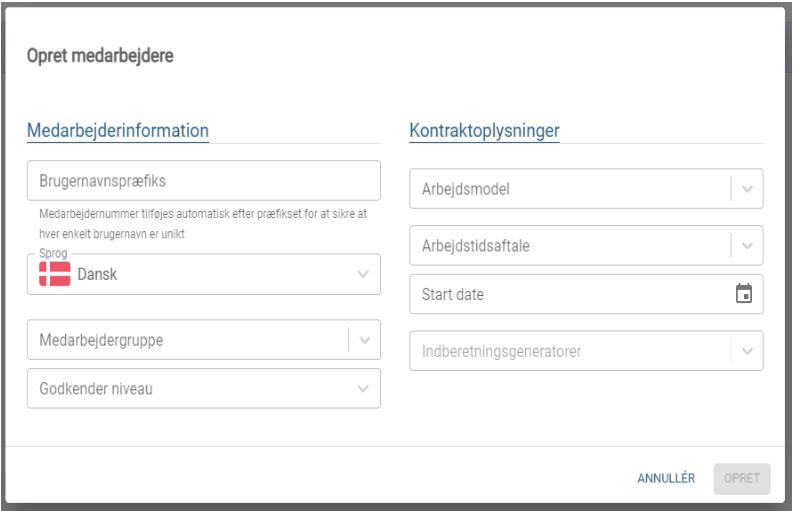Click the Danish flag icon in Sprog
This screenshot has width=794, height=511.
55,274
